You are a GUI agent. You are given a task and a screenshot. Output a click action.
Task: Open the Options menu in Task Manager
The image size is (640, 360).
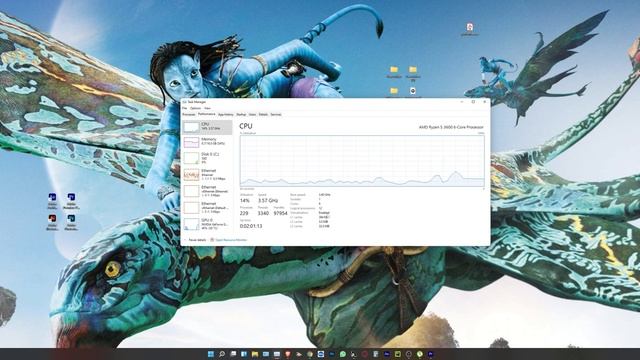click(196, 108)
